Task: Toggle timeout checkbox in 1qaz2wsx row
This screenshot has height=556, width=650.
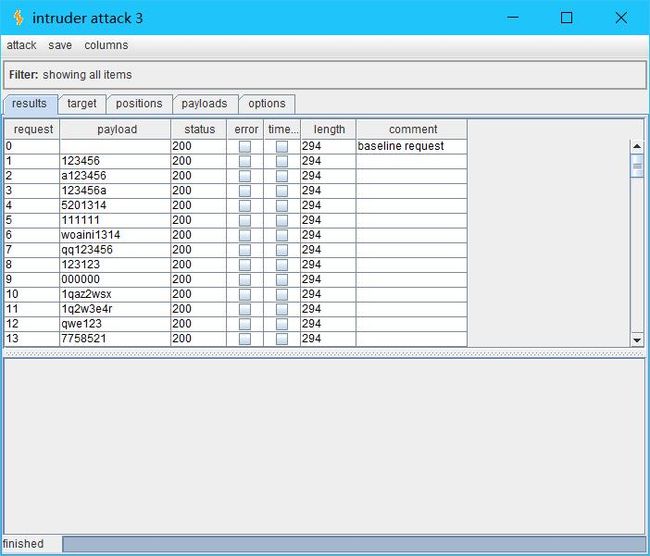Action: [x=282, y=294]
